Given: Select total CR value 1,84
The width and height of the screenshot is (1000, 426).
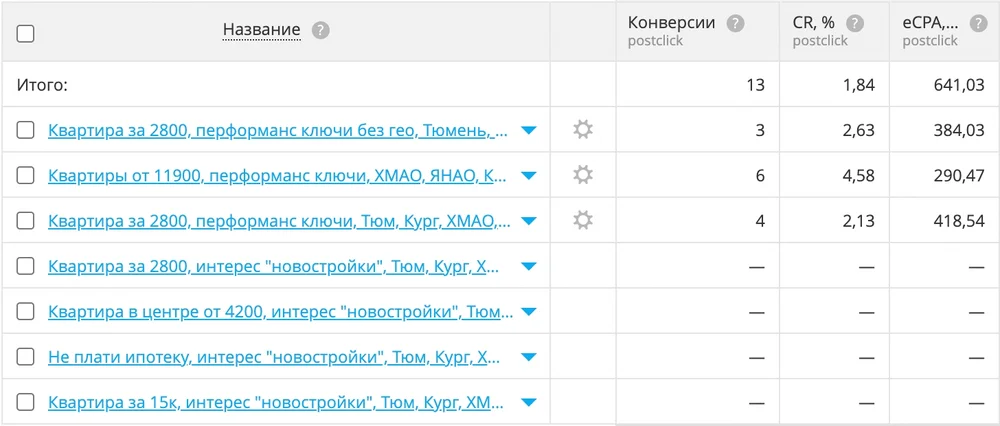Looking at the screenshot, I should point(857,85).
